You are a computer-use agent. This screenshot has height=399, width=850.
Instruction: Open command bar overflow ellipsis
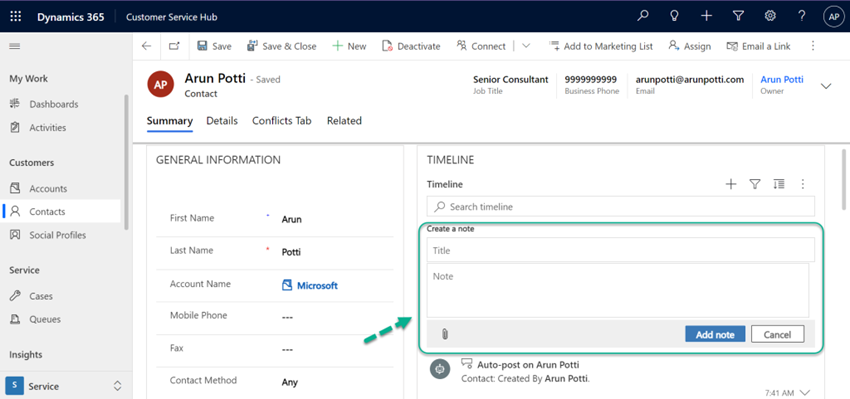point(813,46)
